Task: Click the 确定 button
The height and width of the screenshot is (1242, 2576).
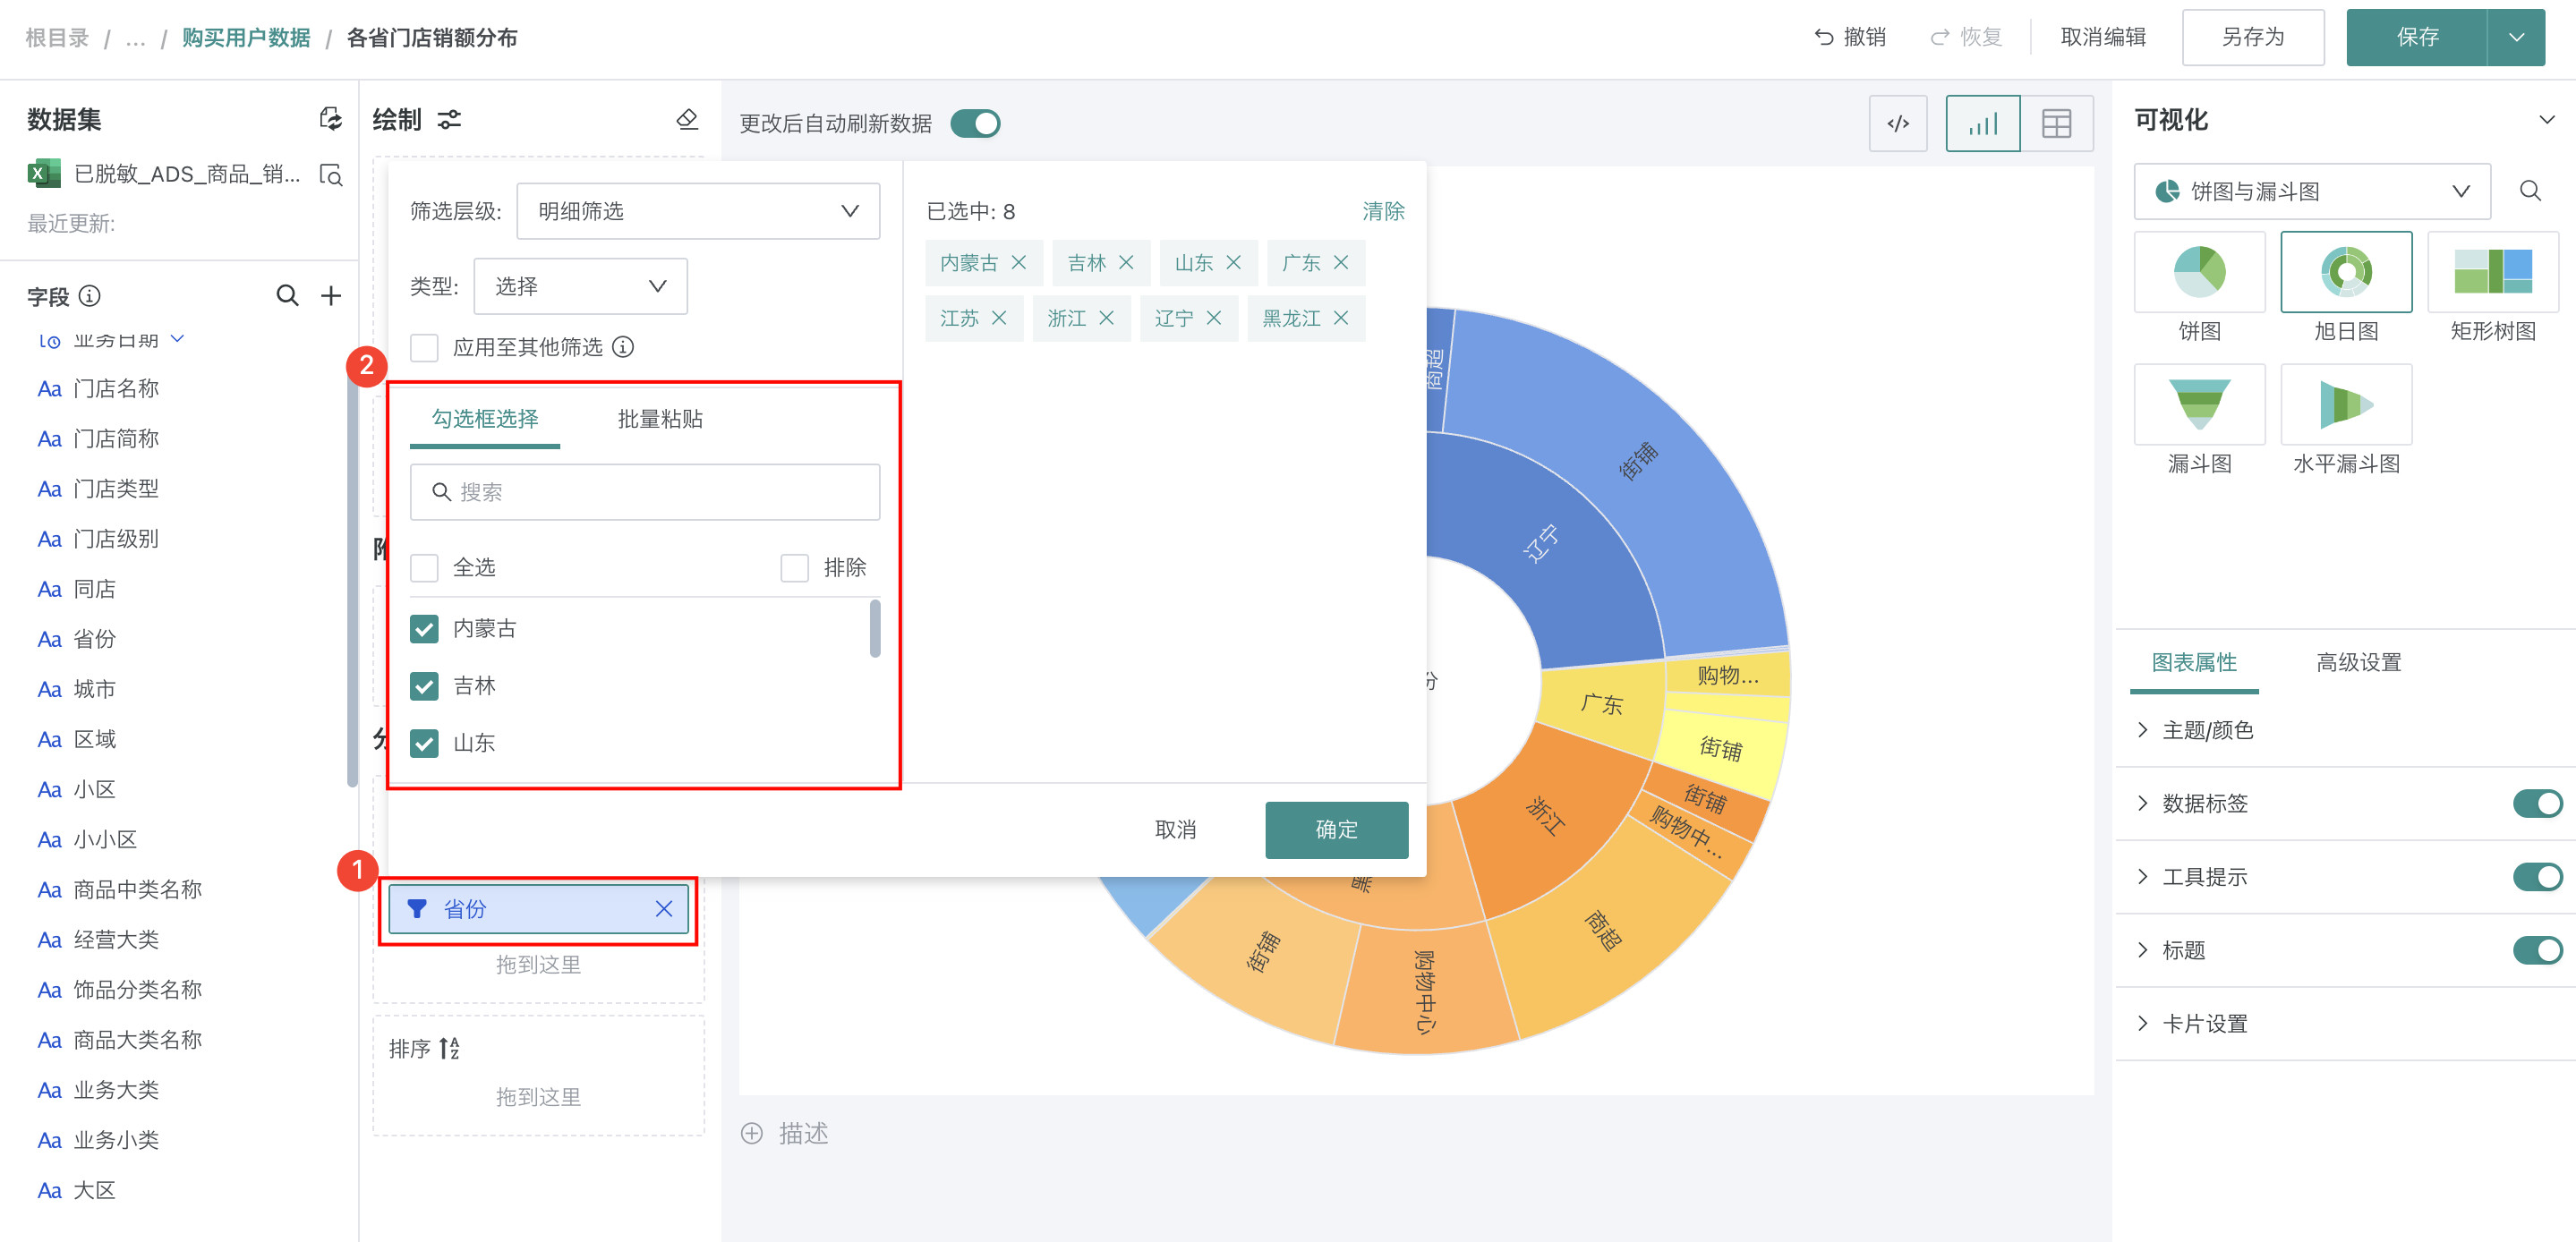Action: tap(1336, 829)
